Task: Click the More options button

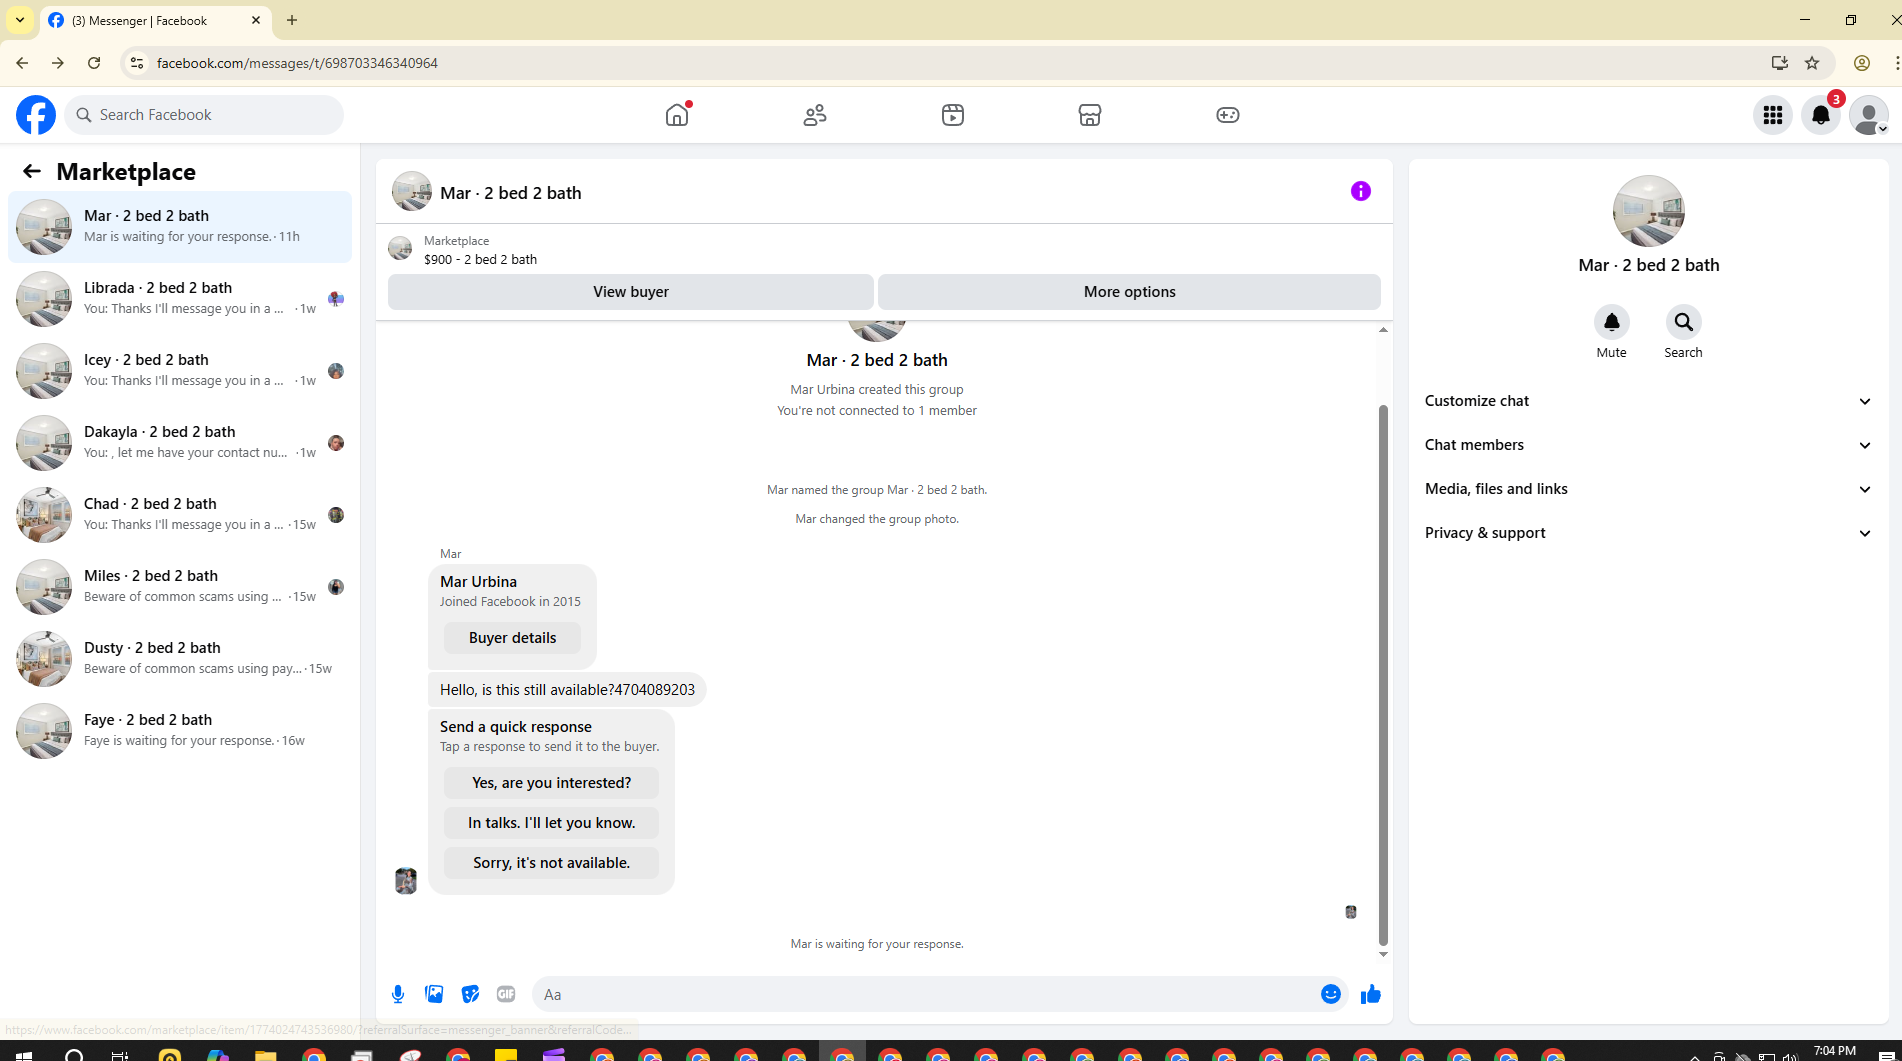Action: click(1129, 292)
